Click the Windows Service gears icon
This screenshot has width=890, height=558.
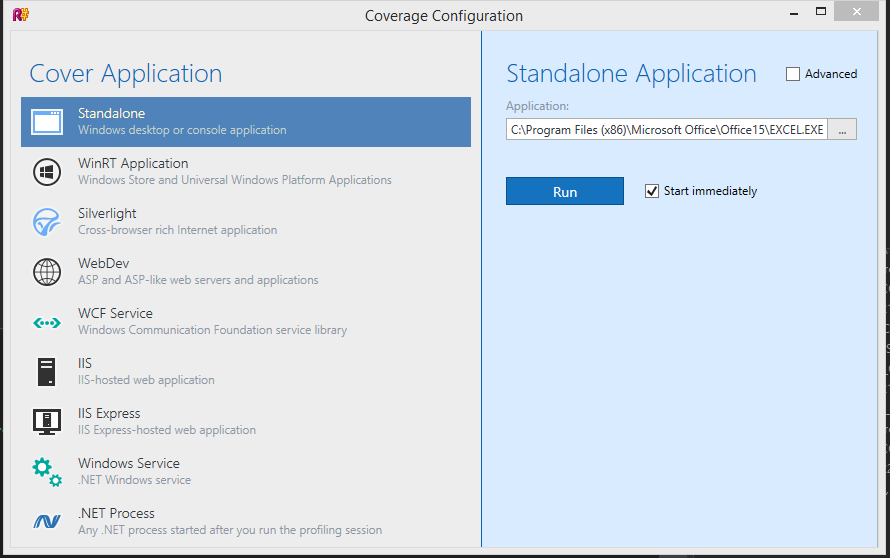tap(47, 471)
